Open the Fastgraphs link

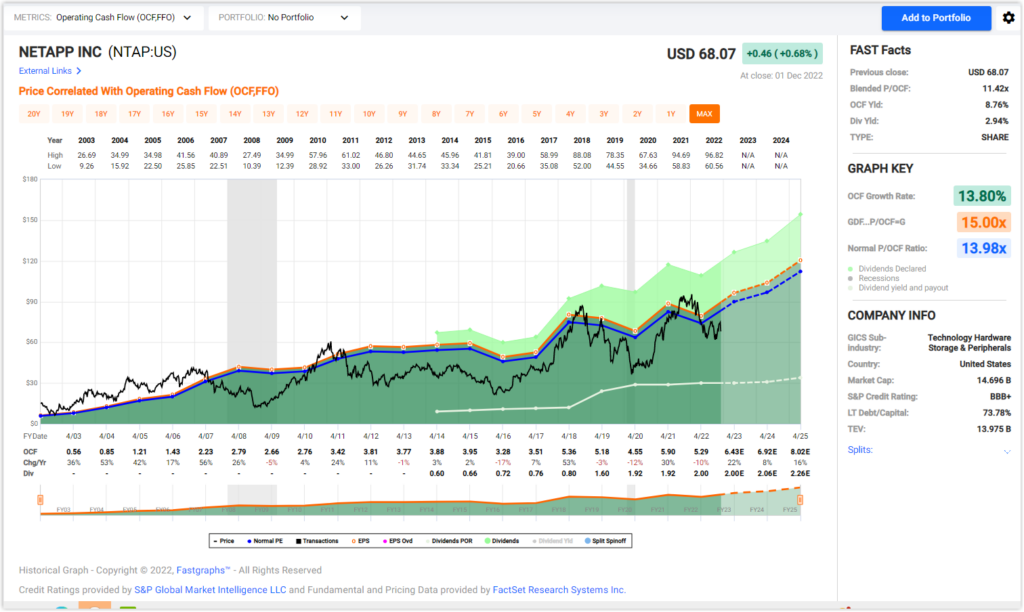coord(203,570)
